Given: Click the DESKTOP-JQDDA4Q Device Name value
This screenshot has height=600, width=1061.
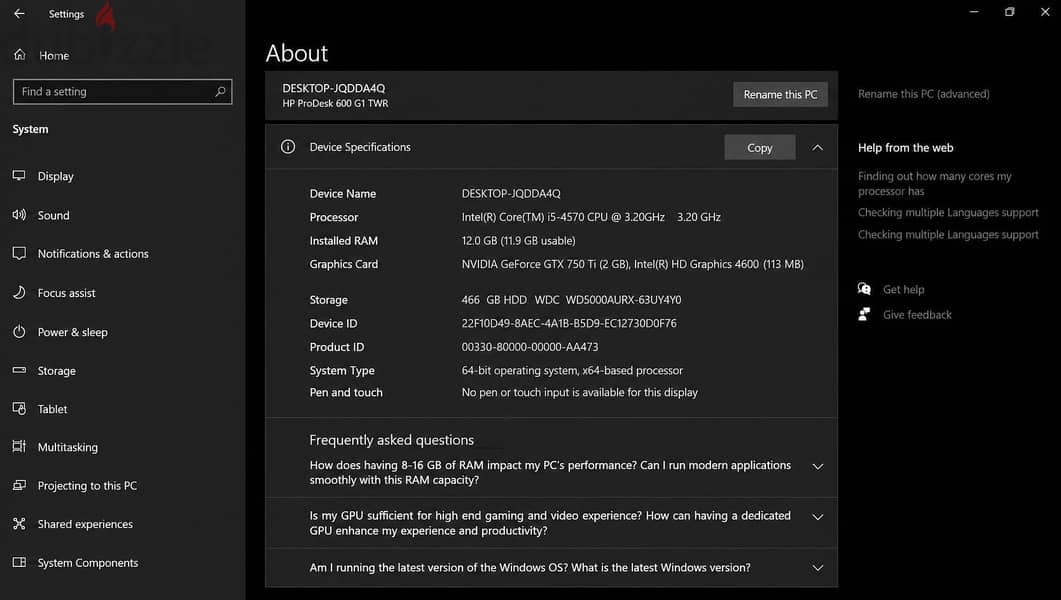Looking at the screenshot, I should [511, 193].
